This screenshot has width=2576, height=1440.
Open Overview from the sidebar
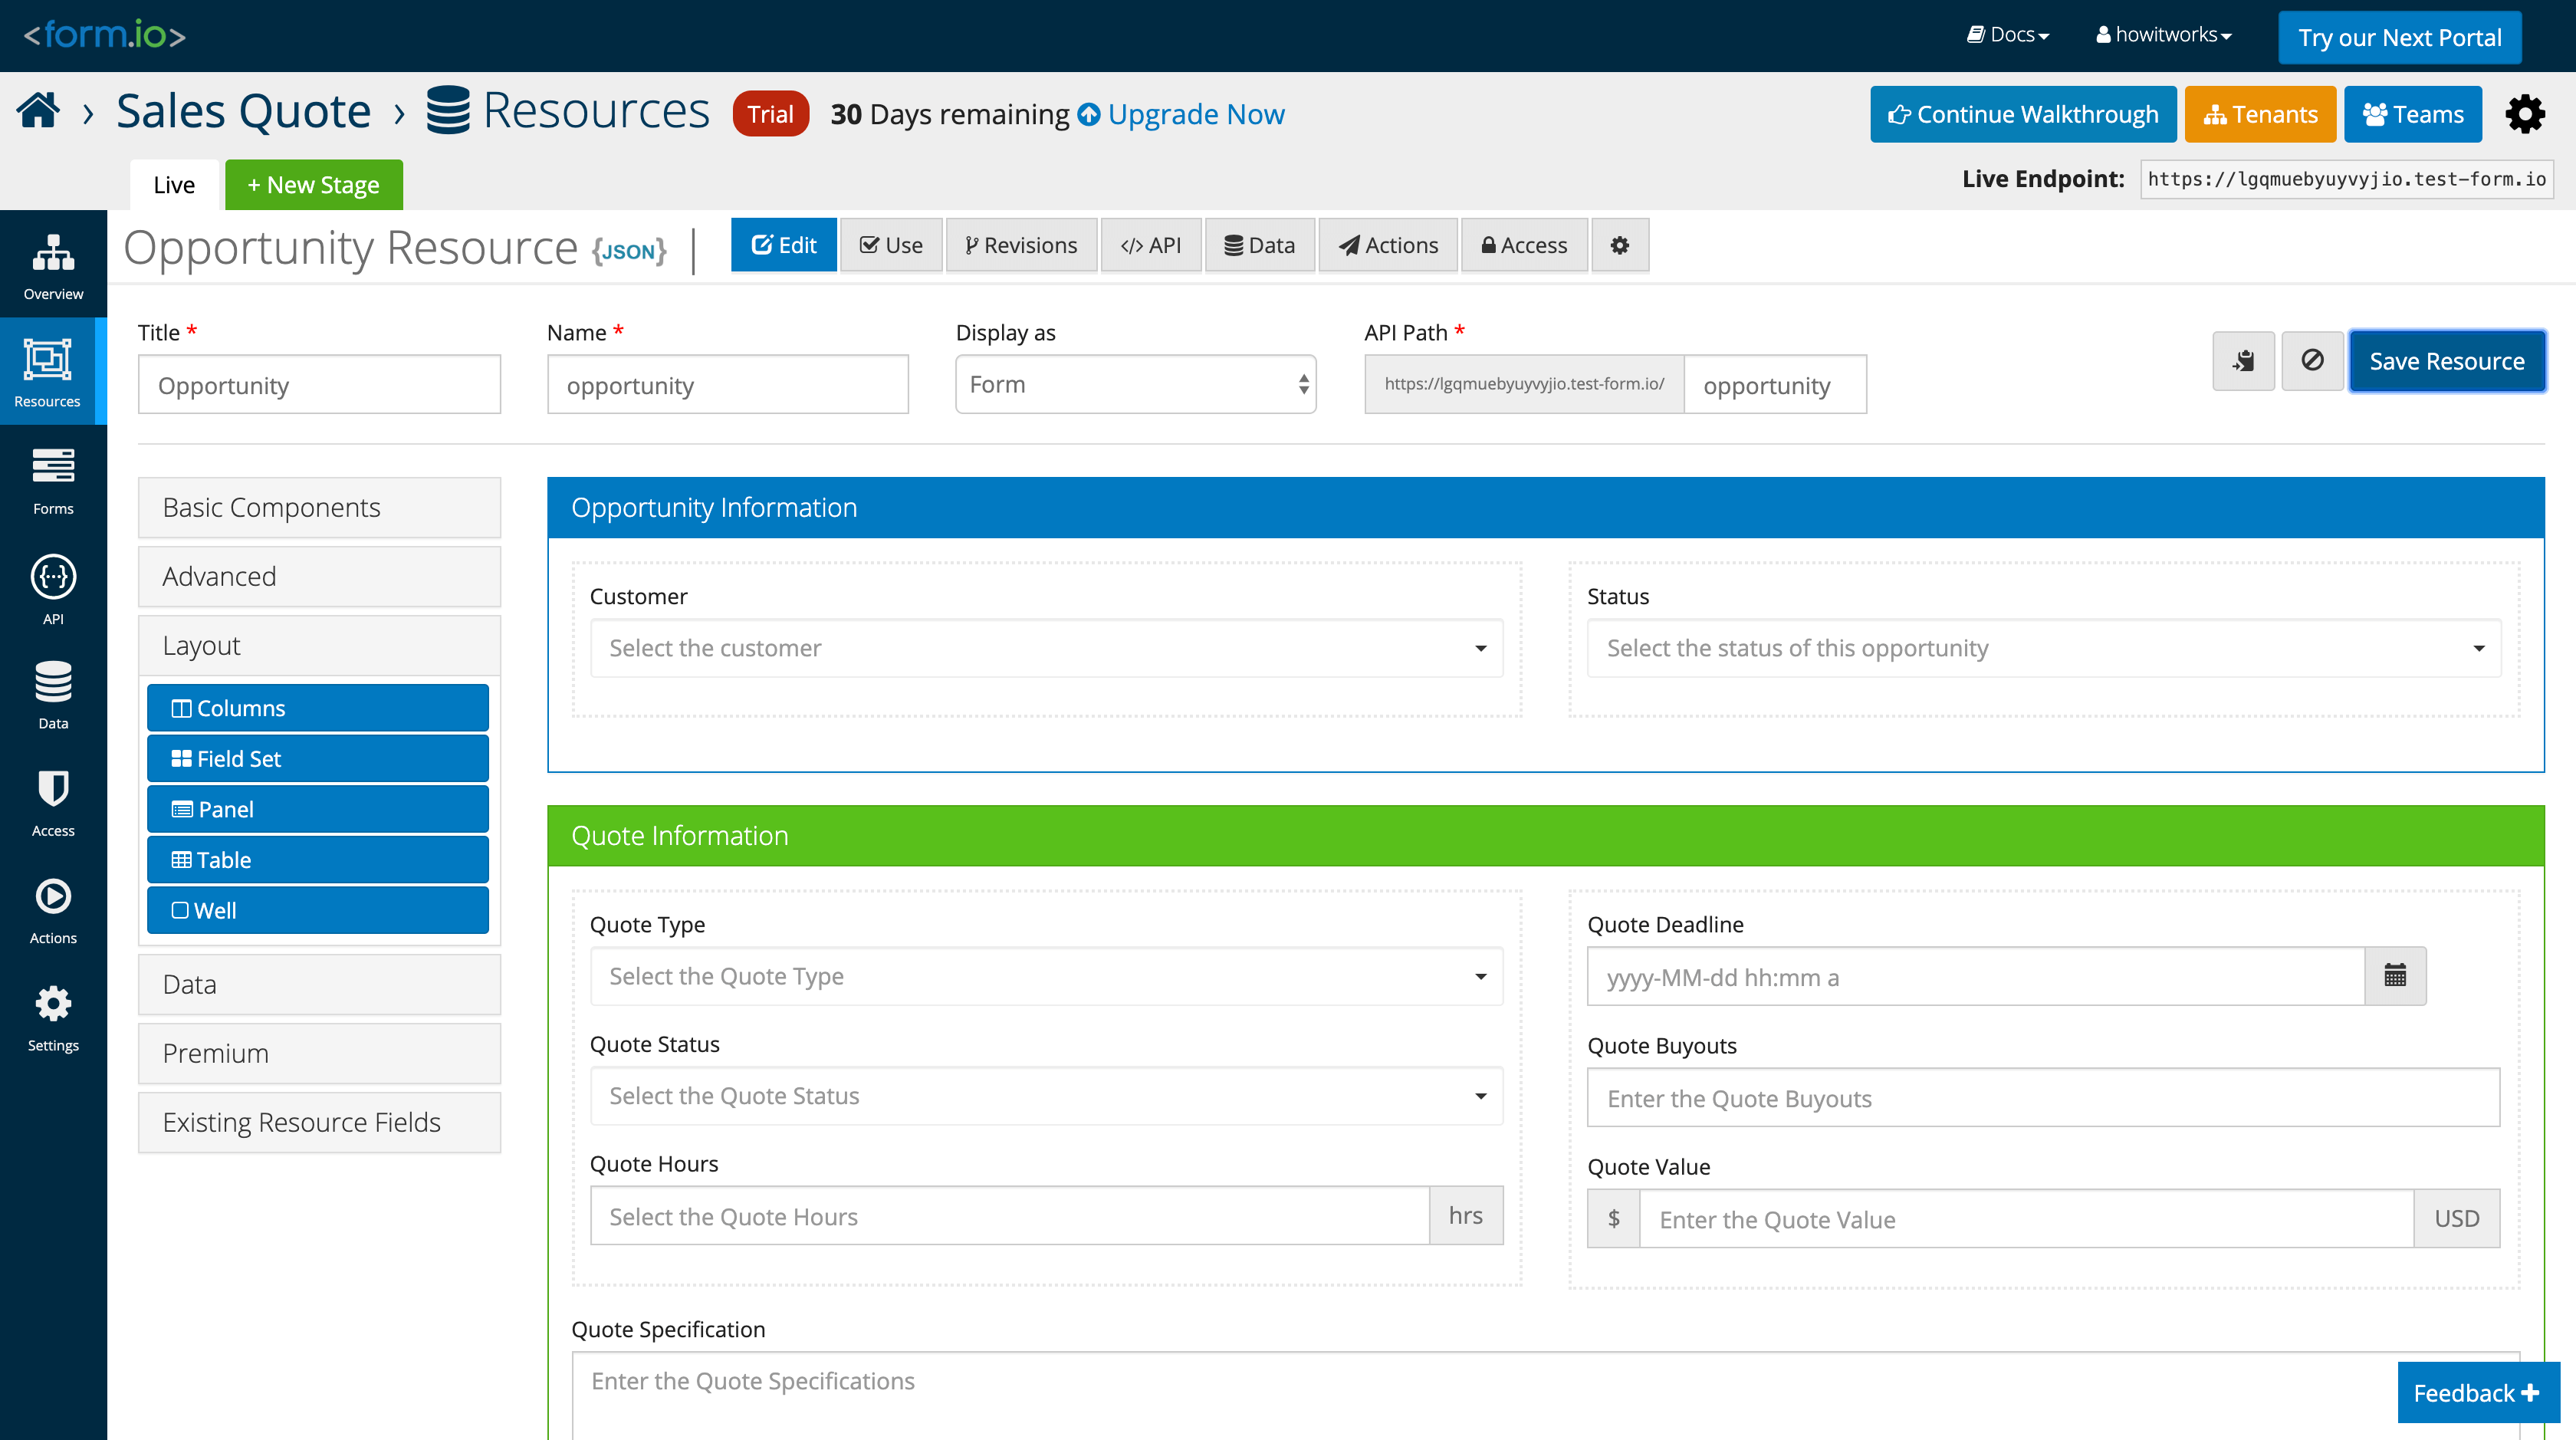click(53, 265)
